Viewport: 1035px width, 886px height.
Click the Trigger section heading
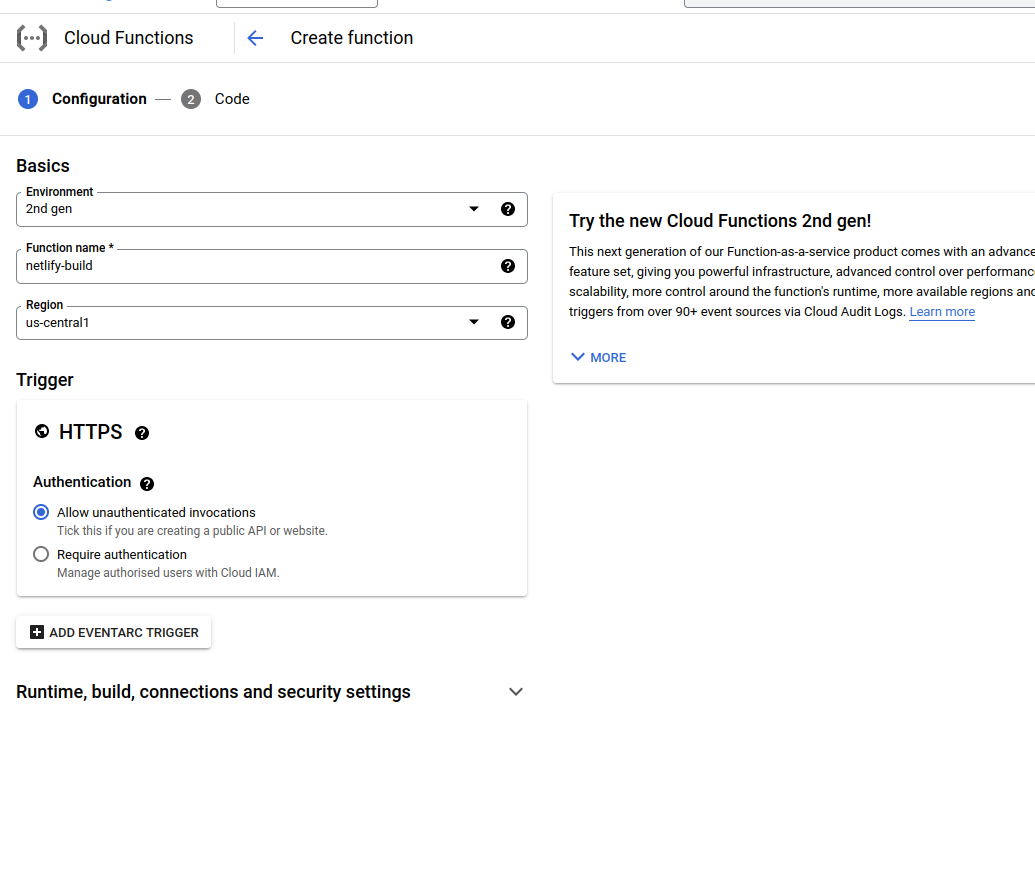click(x=45, y=380)
